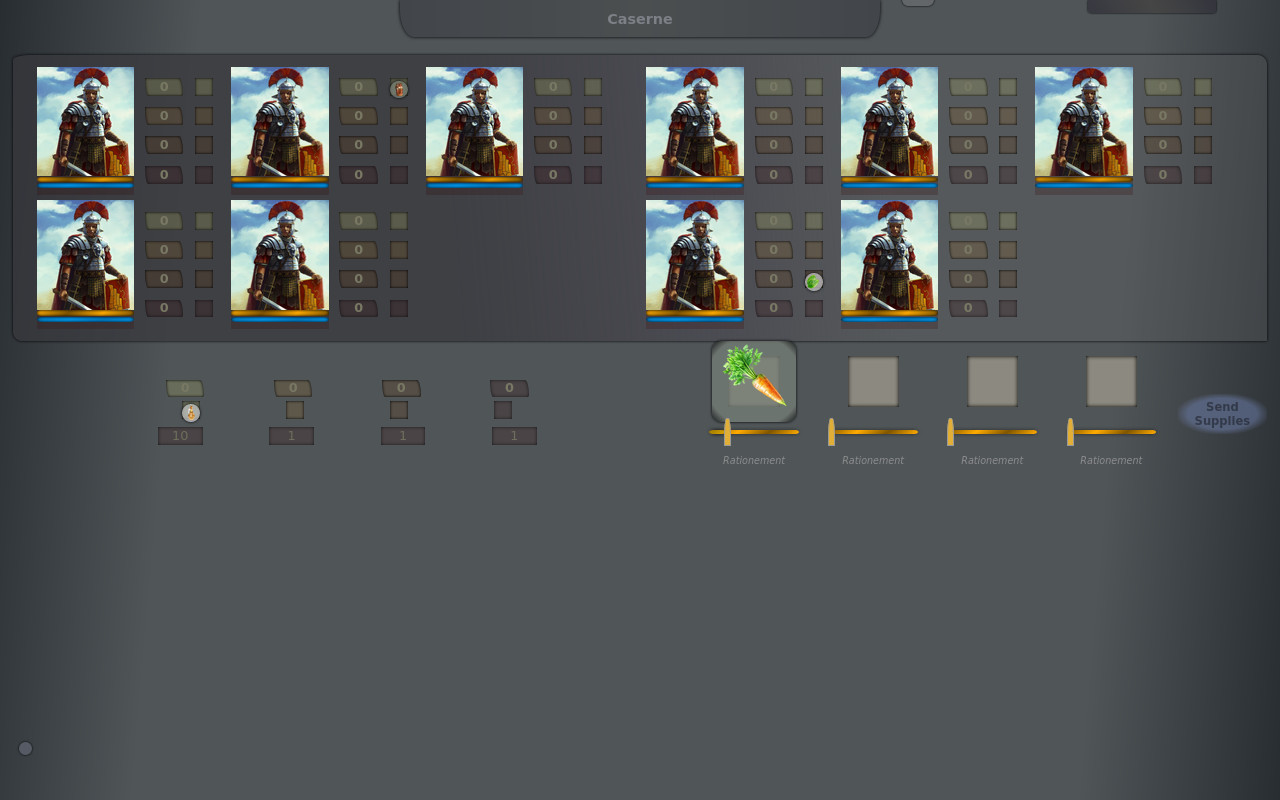This screenshot has width=1280, height=800.
Task: Click the second Rationement slider handle
Action: click(831, 432)
